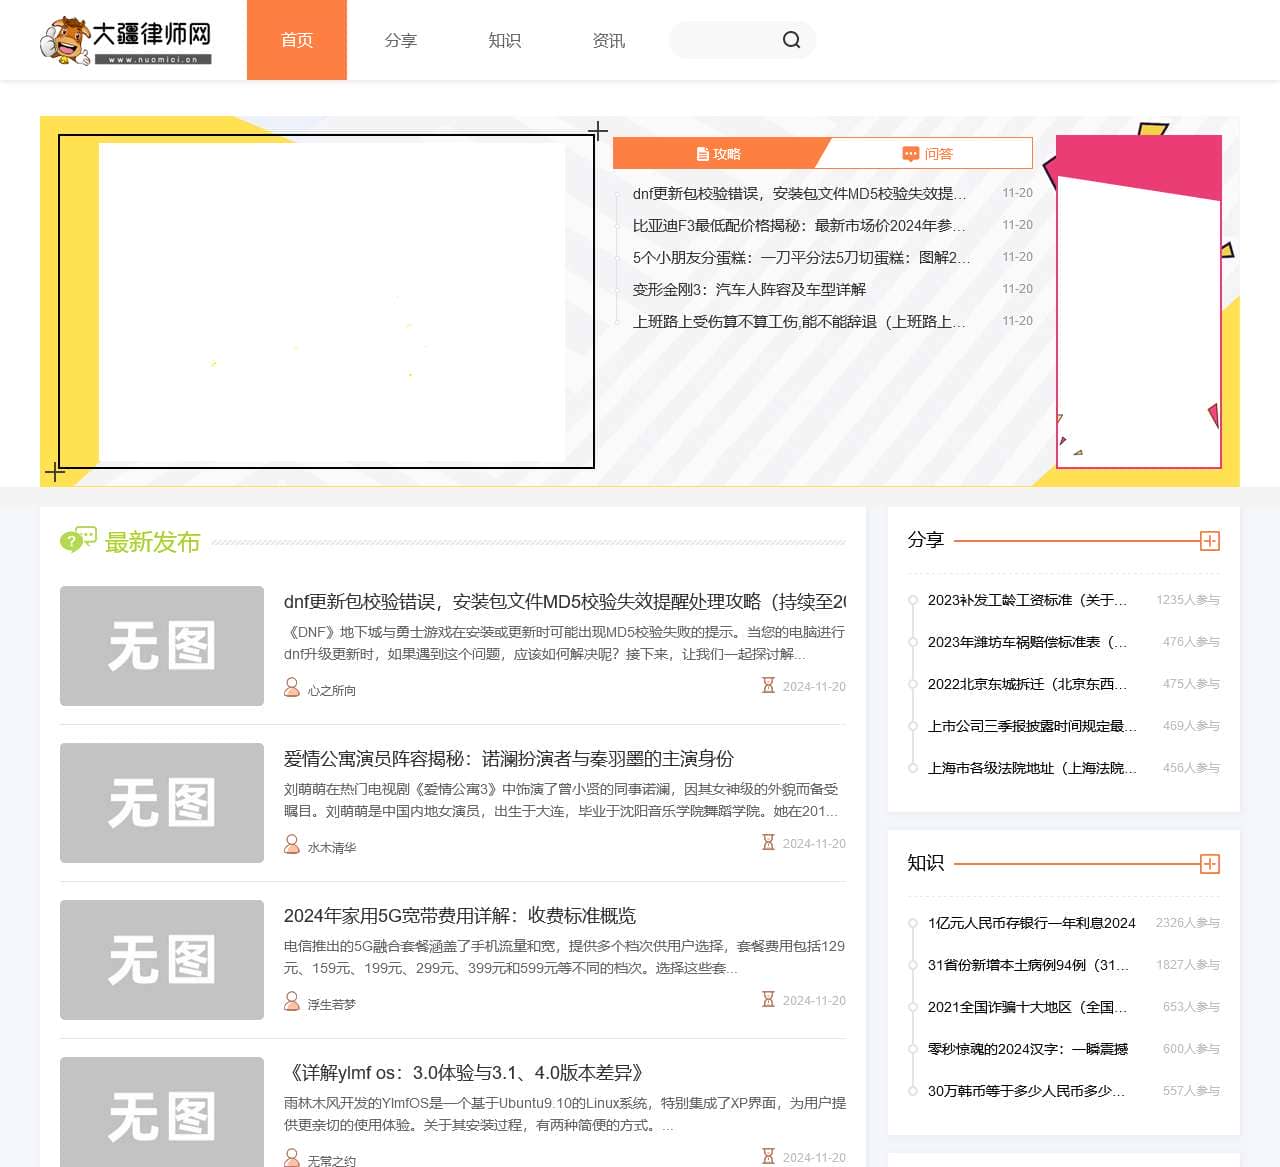Screen dimensions: 1280x1167
Task: Open the 爱情公寓演员阵容揭秘 article
Action: (508, 759)
